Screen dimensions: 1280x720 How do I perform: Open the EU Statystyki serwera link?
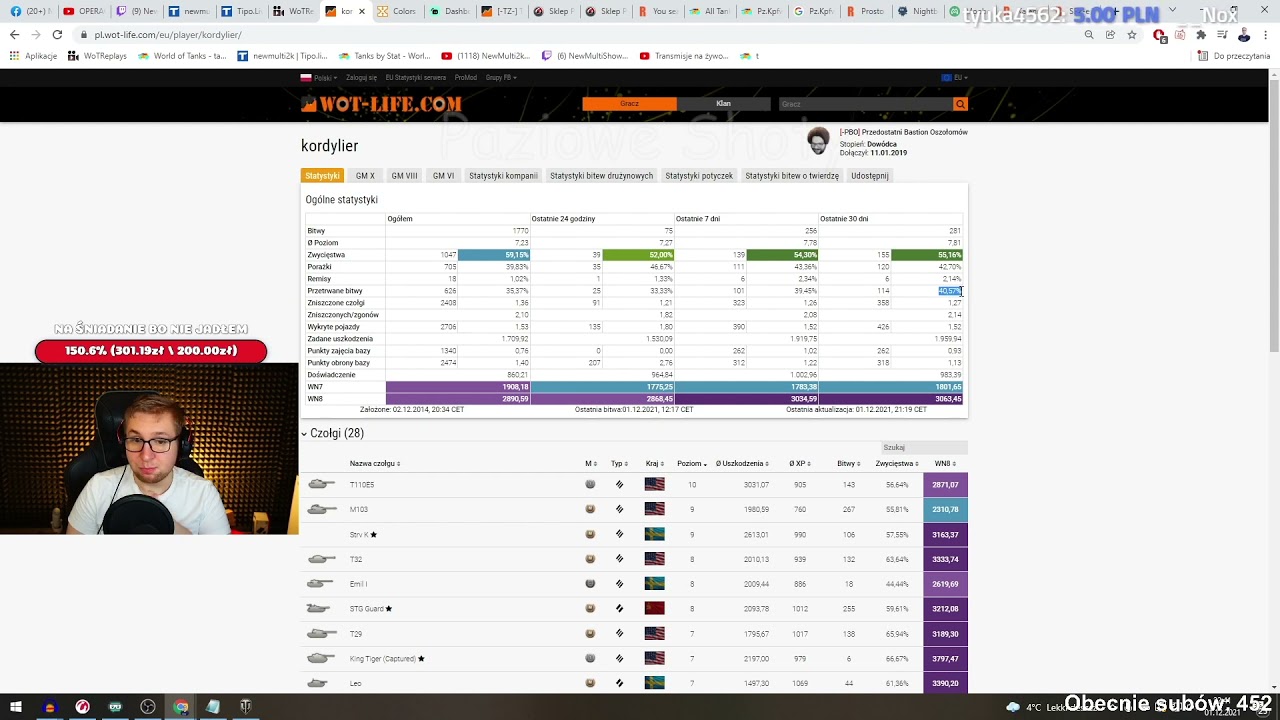tap(416, 77)
